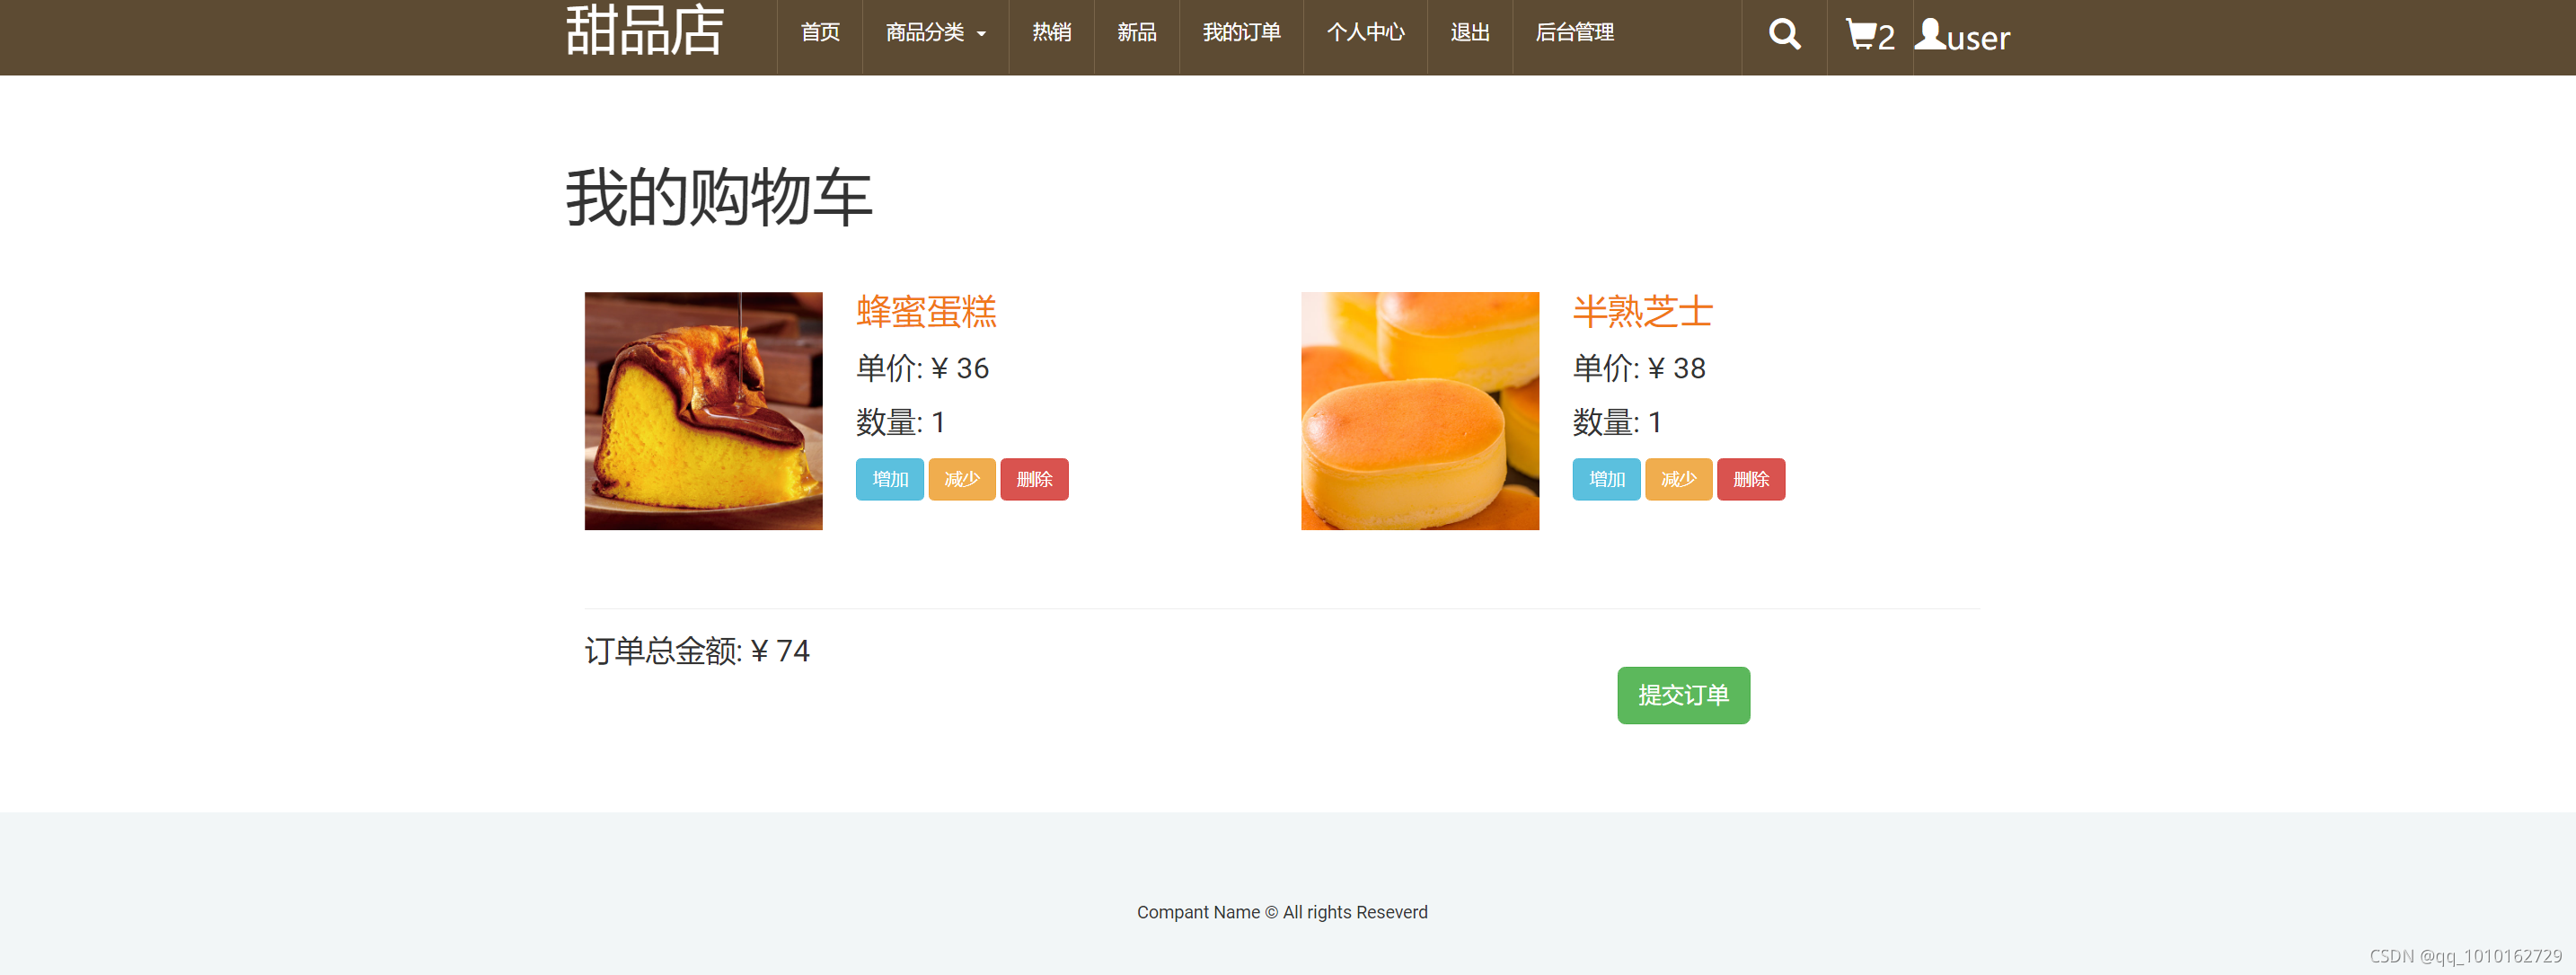This screenshot has width=2576, height=975.
Task: Decrease 蜂蜜蛋糕 quantity with 减少
Action: click(961, 479)
